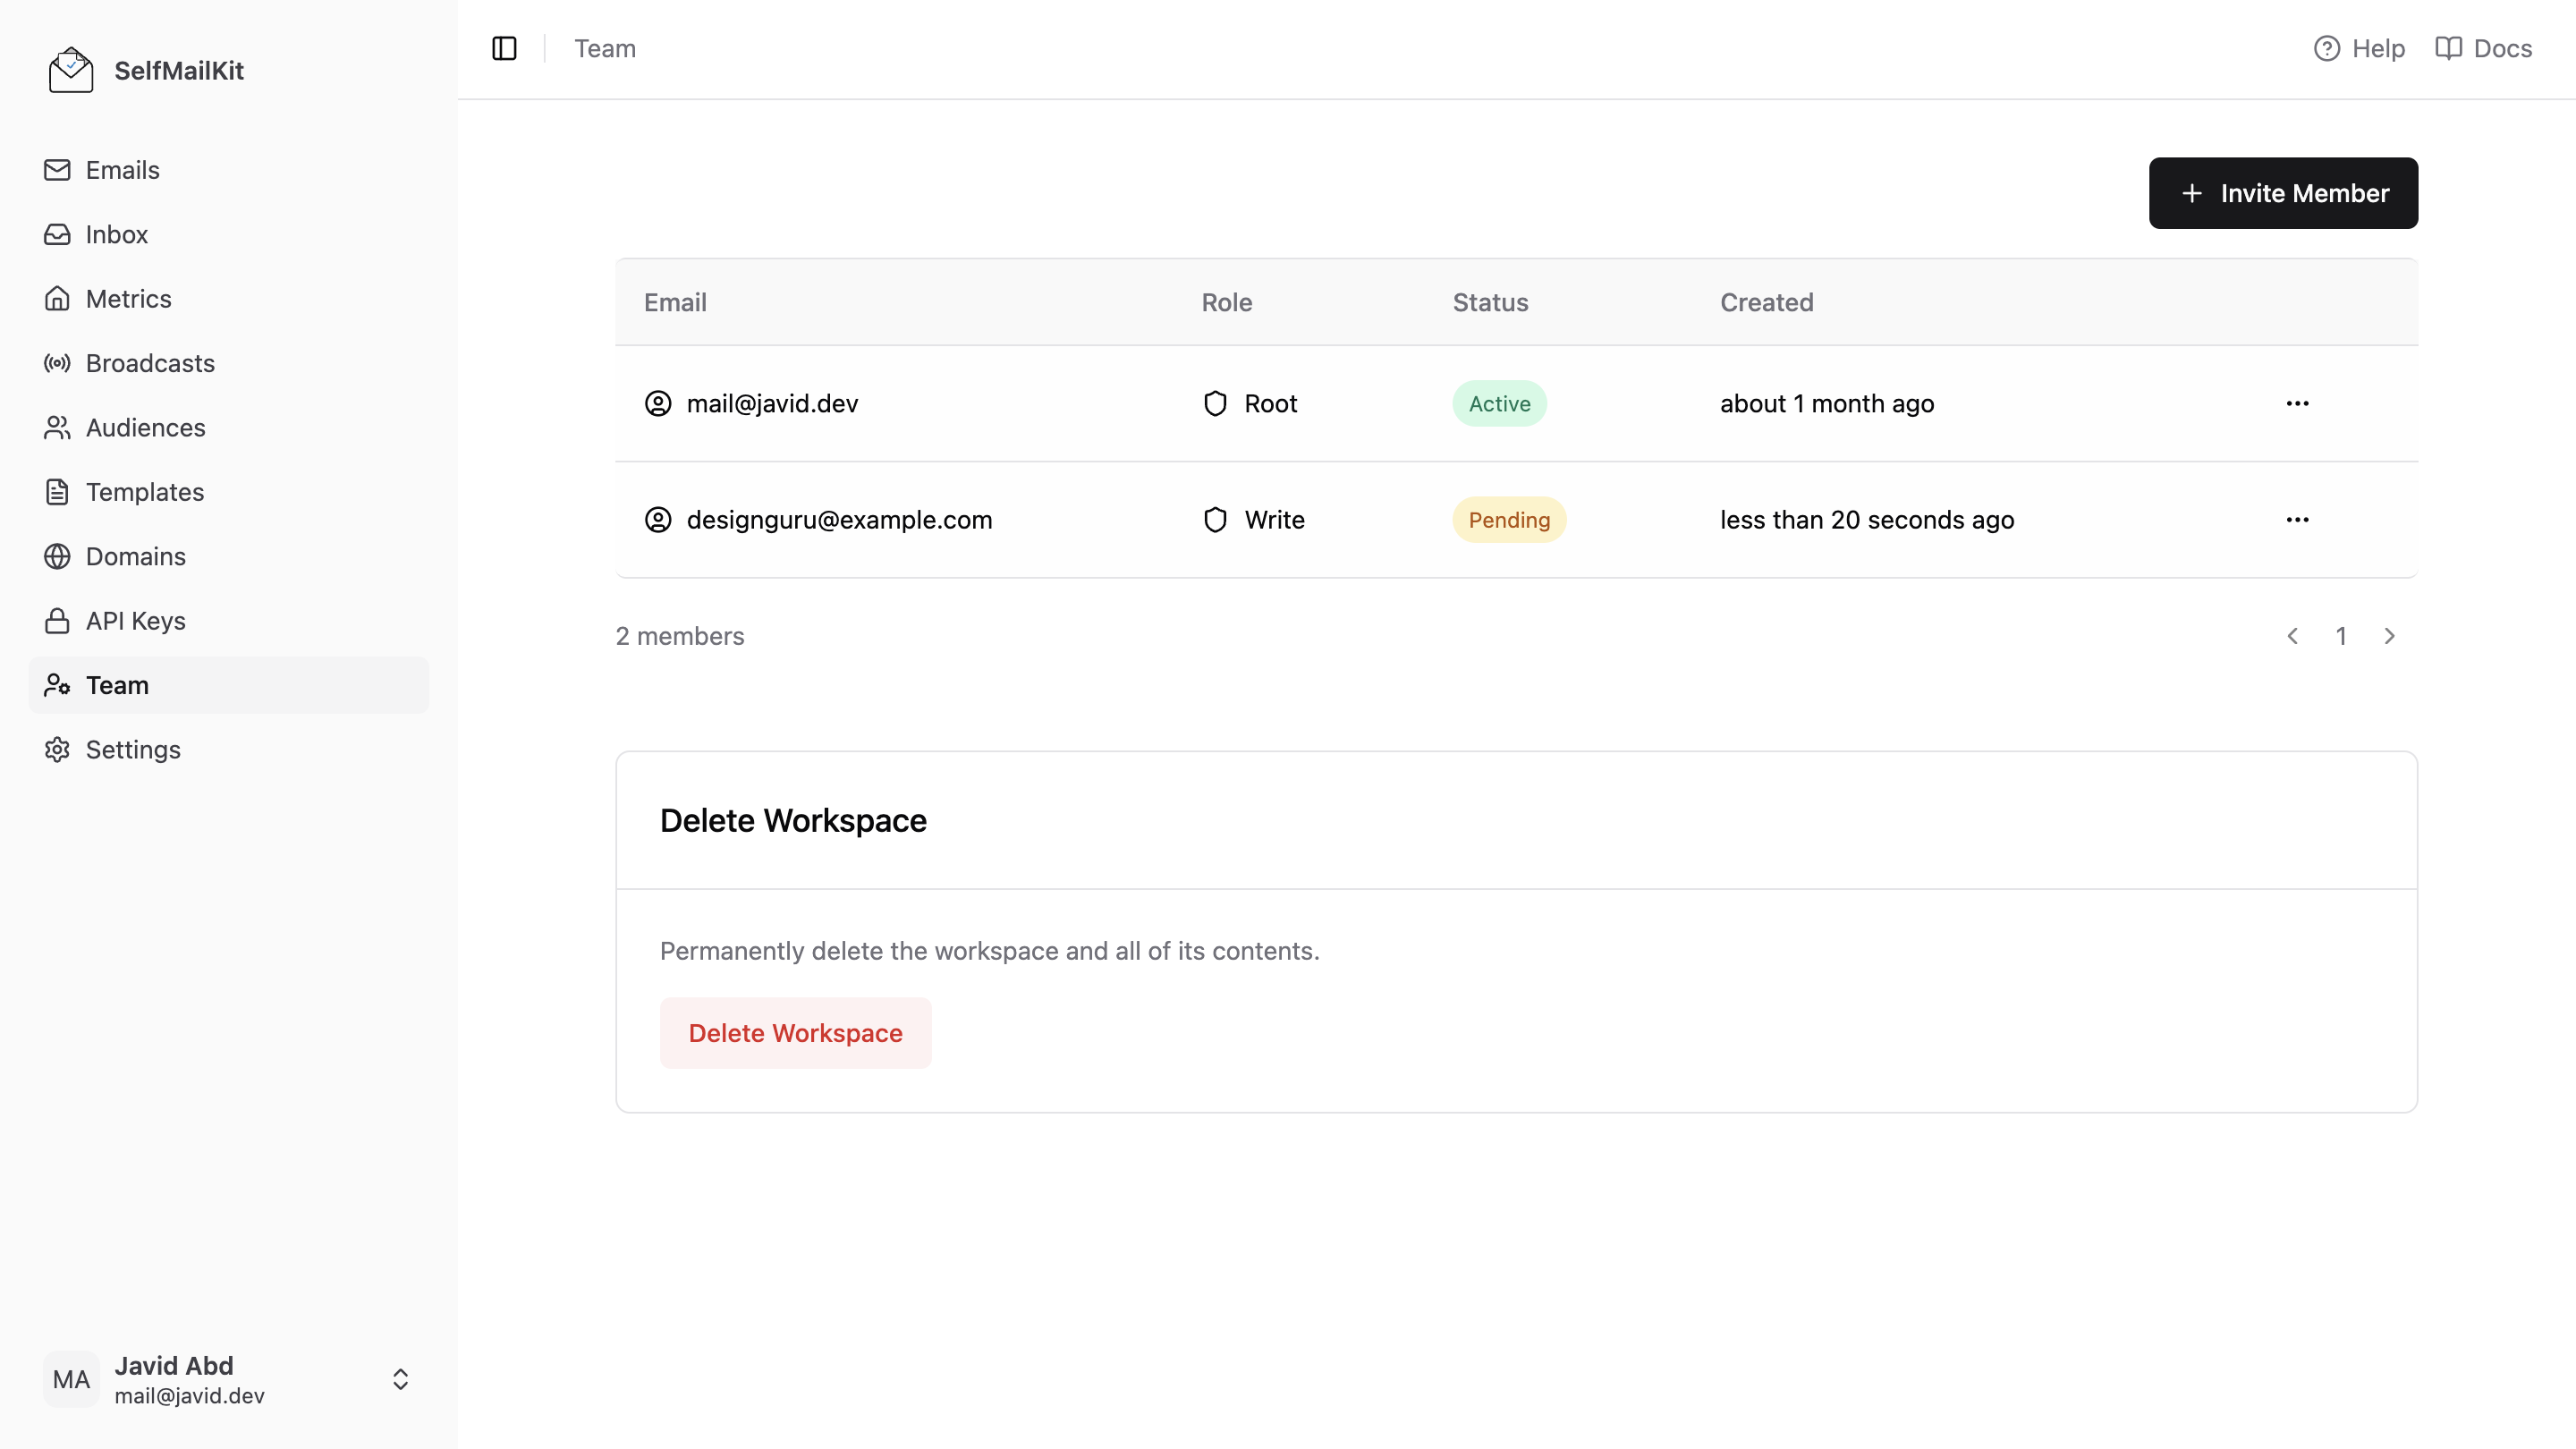Click the SelfMailKit brand name
The height and width of the screenshot is (1449, 2576).
[179, 70]
